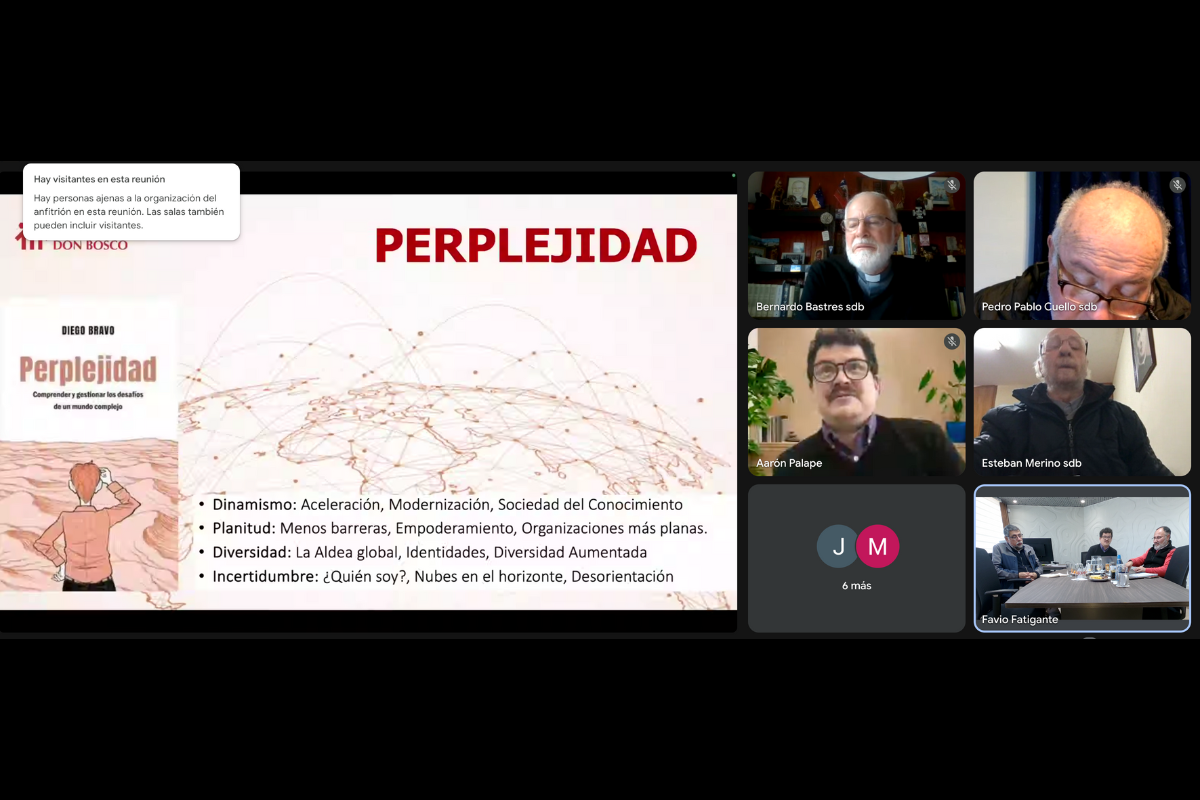
Task: Click the "Bernardo Bastres sdb" name label
Action: click(x=810, y=307)
